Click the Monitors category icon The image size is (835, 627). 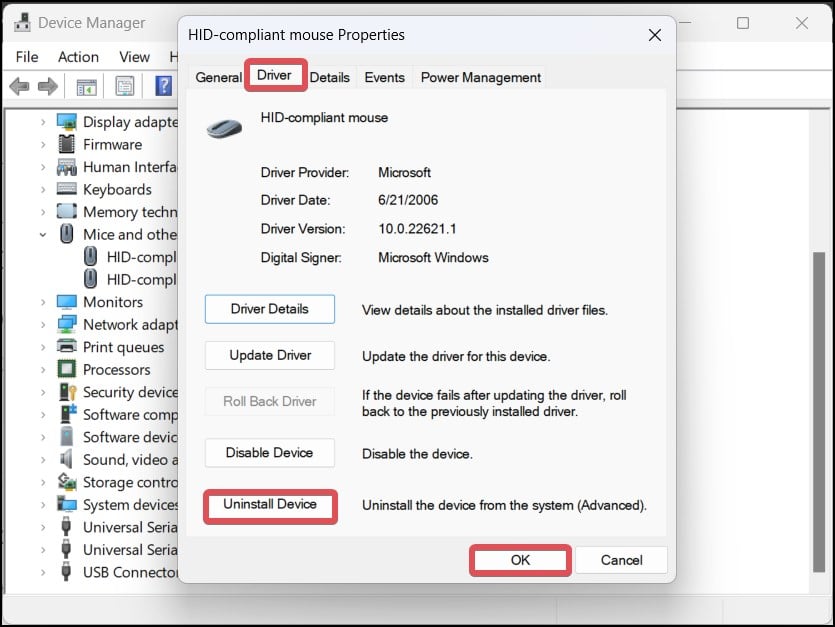(67, 302)
